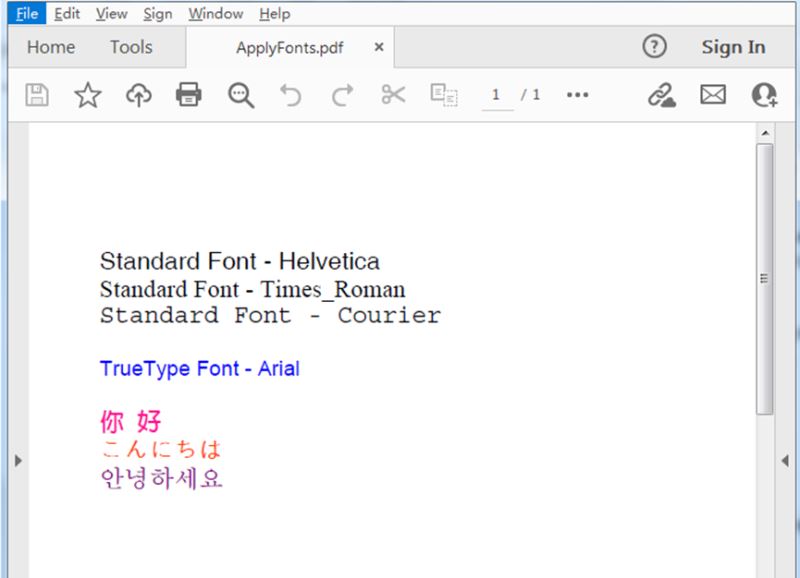Click the add people share icon
The height and width of the screenshot is (578, 800).
point(764,95)
